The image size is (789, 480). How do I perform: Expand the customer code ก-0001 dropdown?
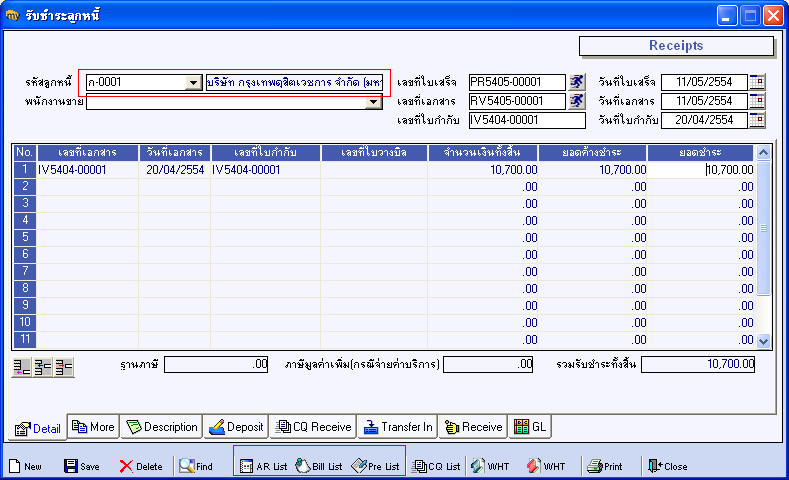click(194, 83)
